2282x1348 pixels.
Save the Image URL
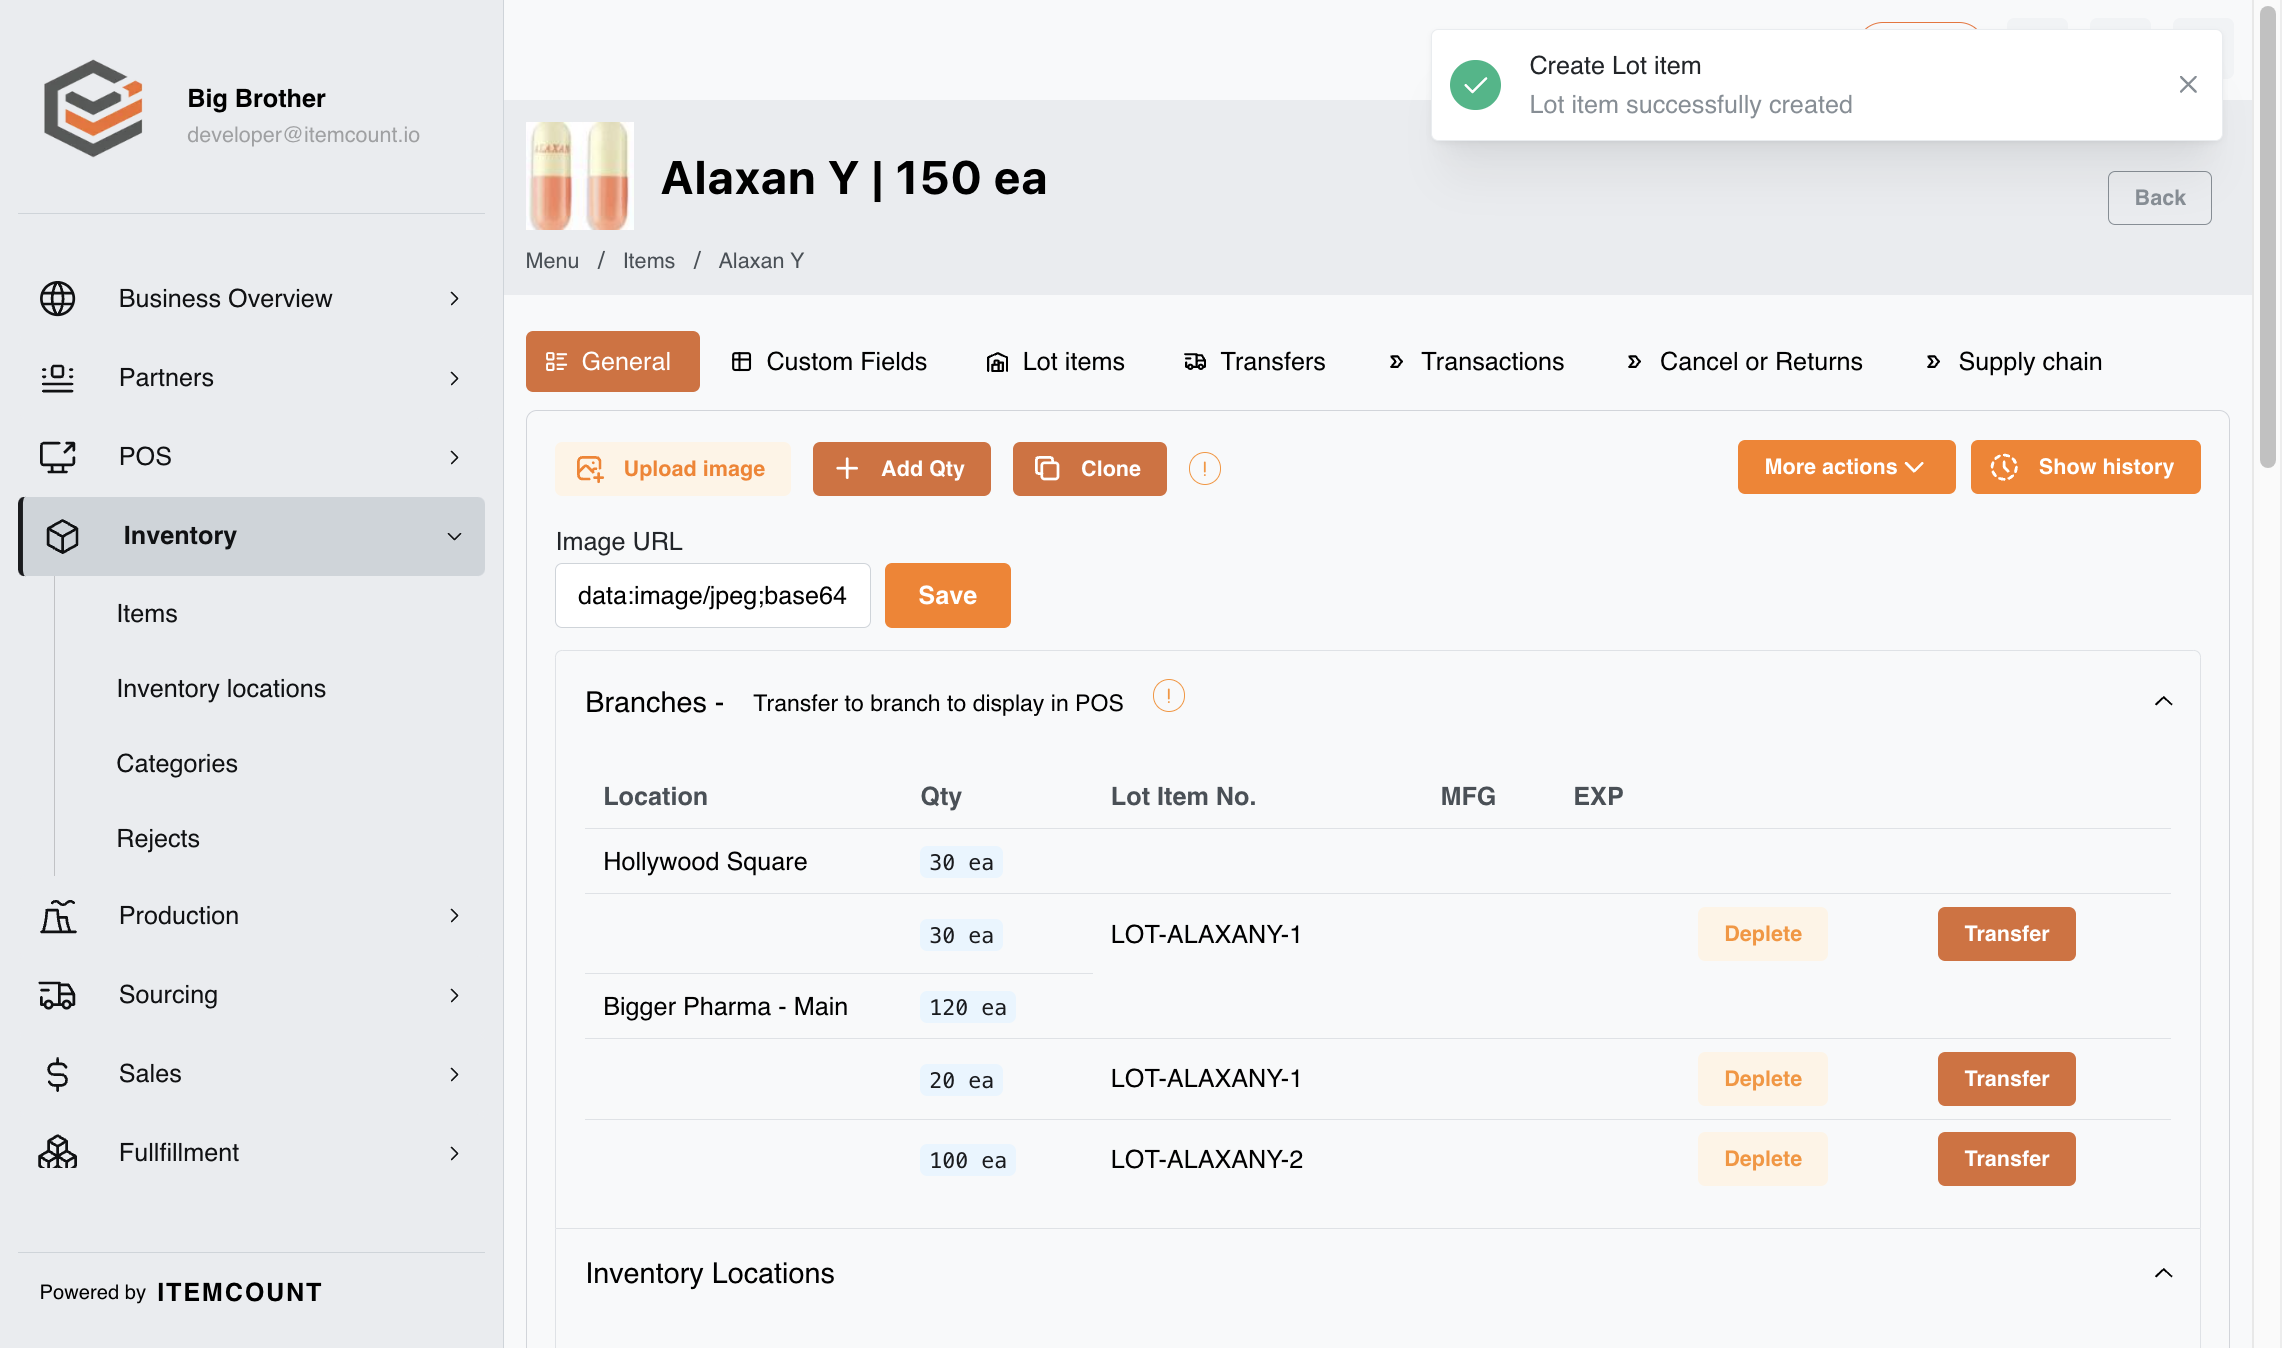(948, 595)
